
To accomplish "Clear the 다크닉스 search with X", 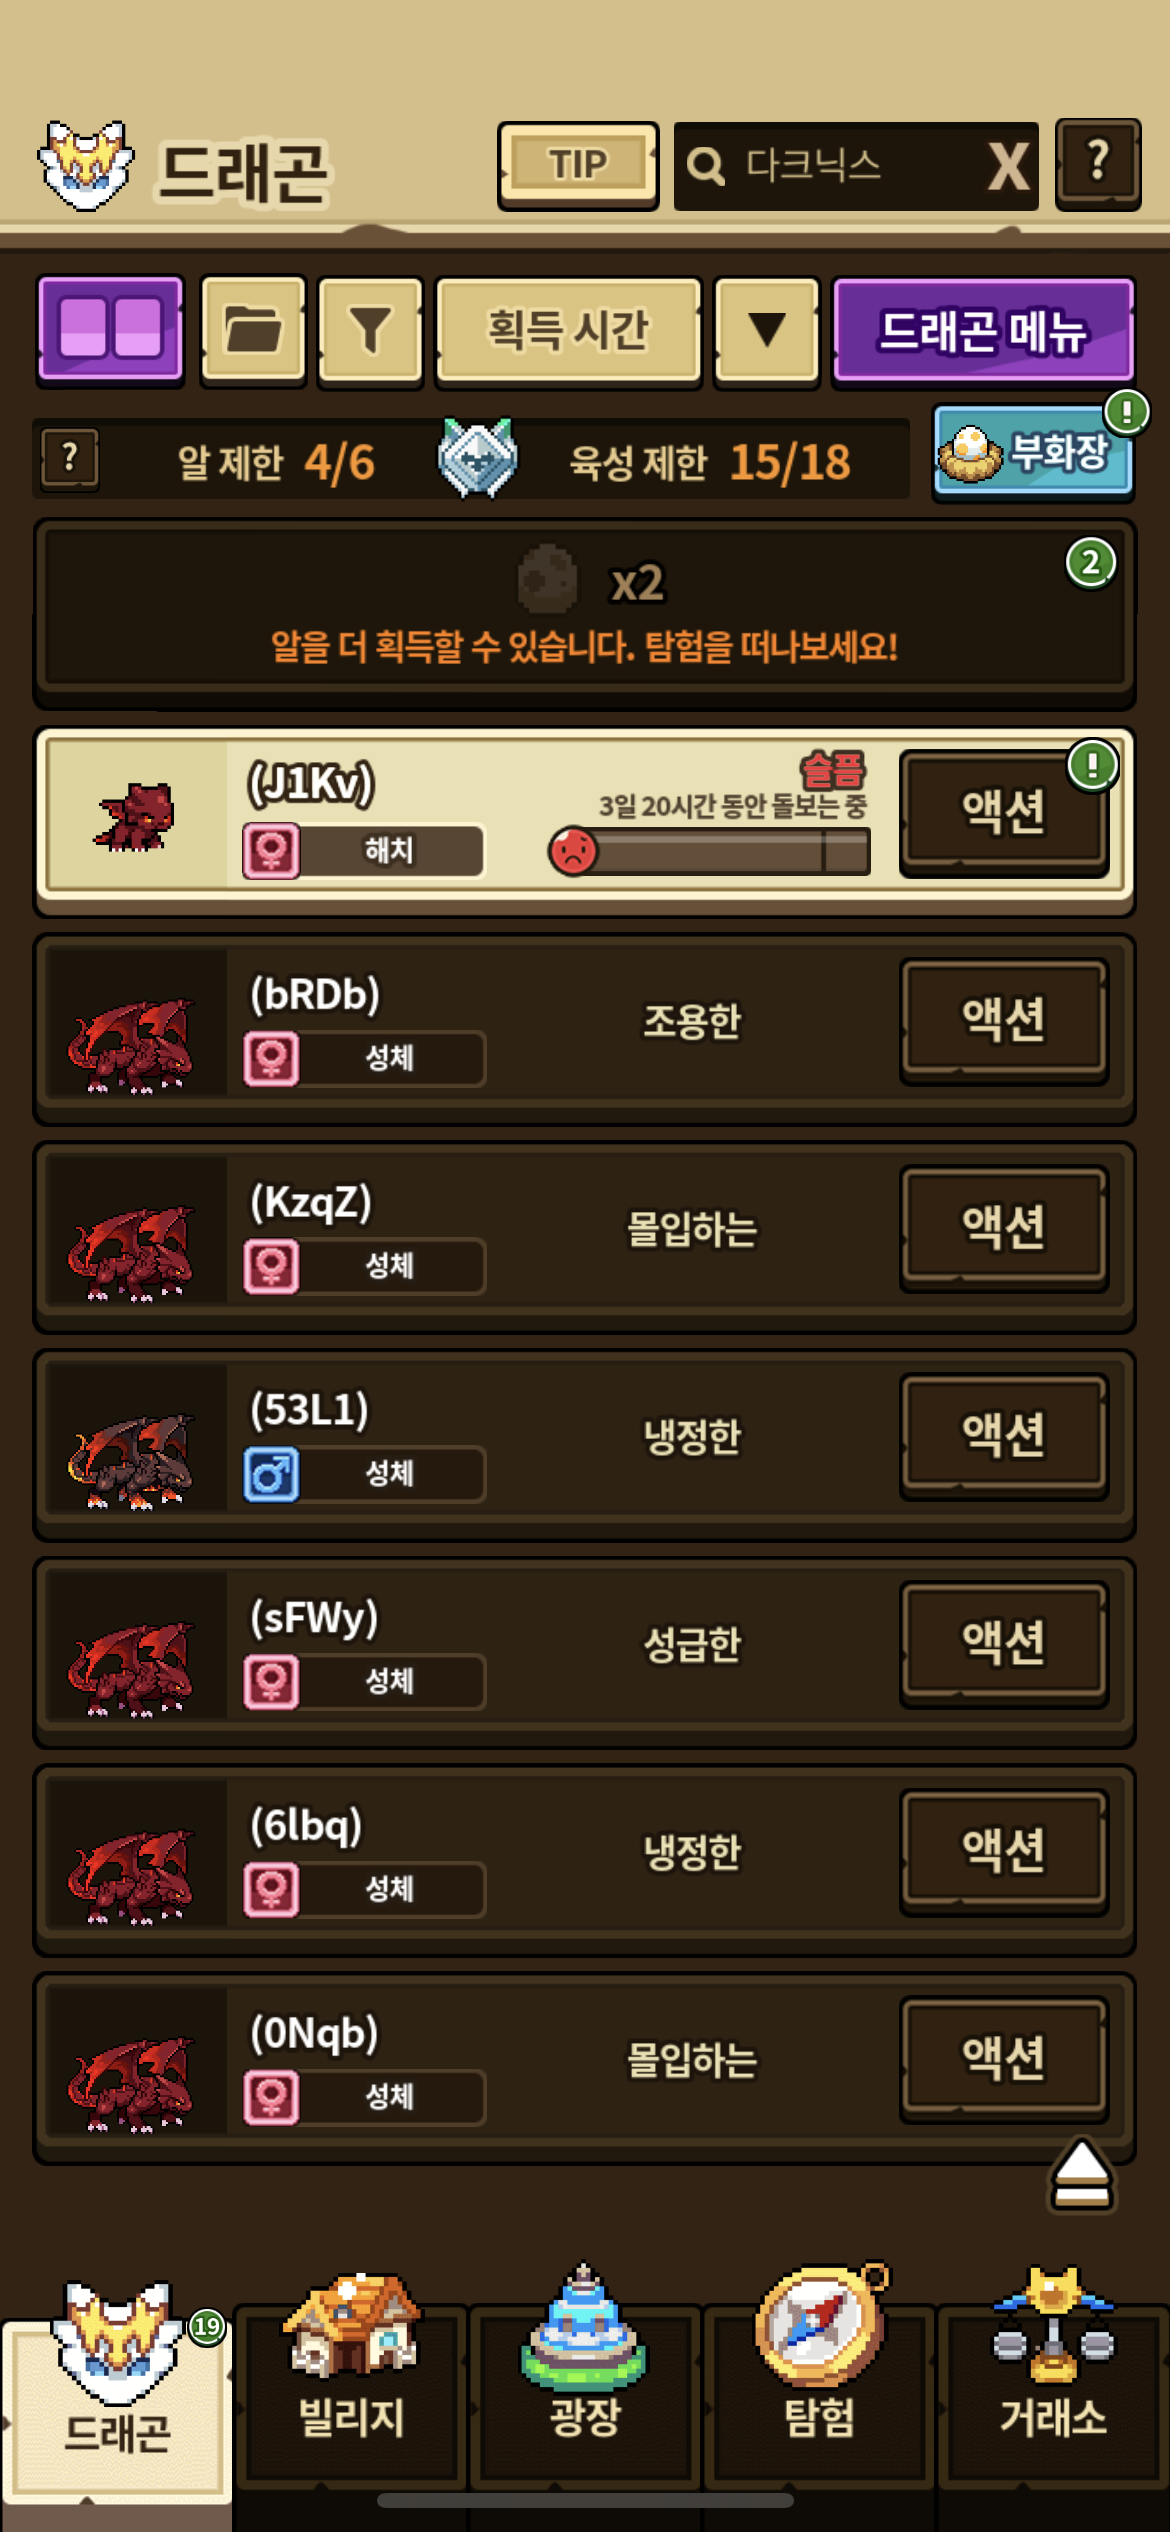I will click(1007, 166).
